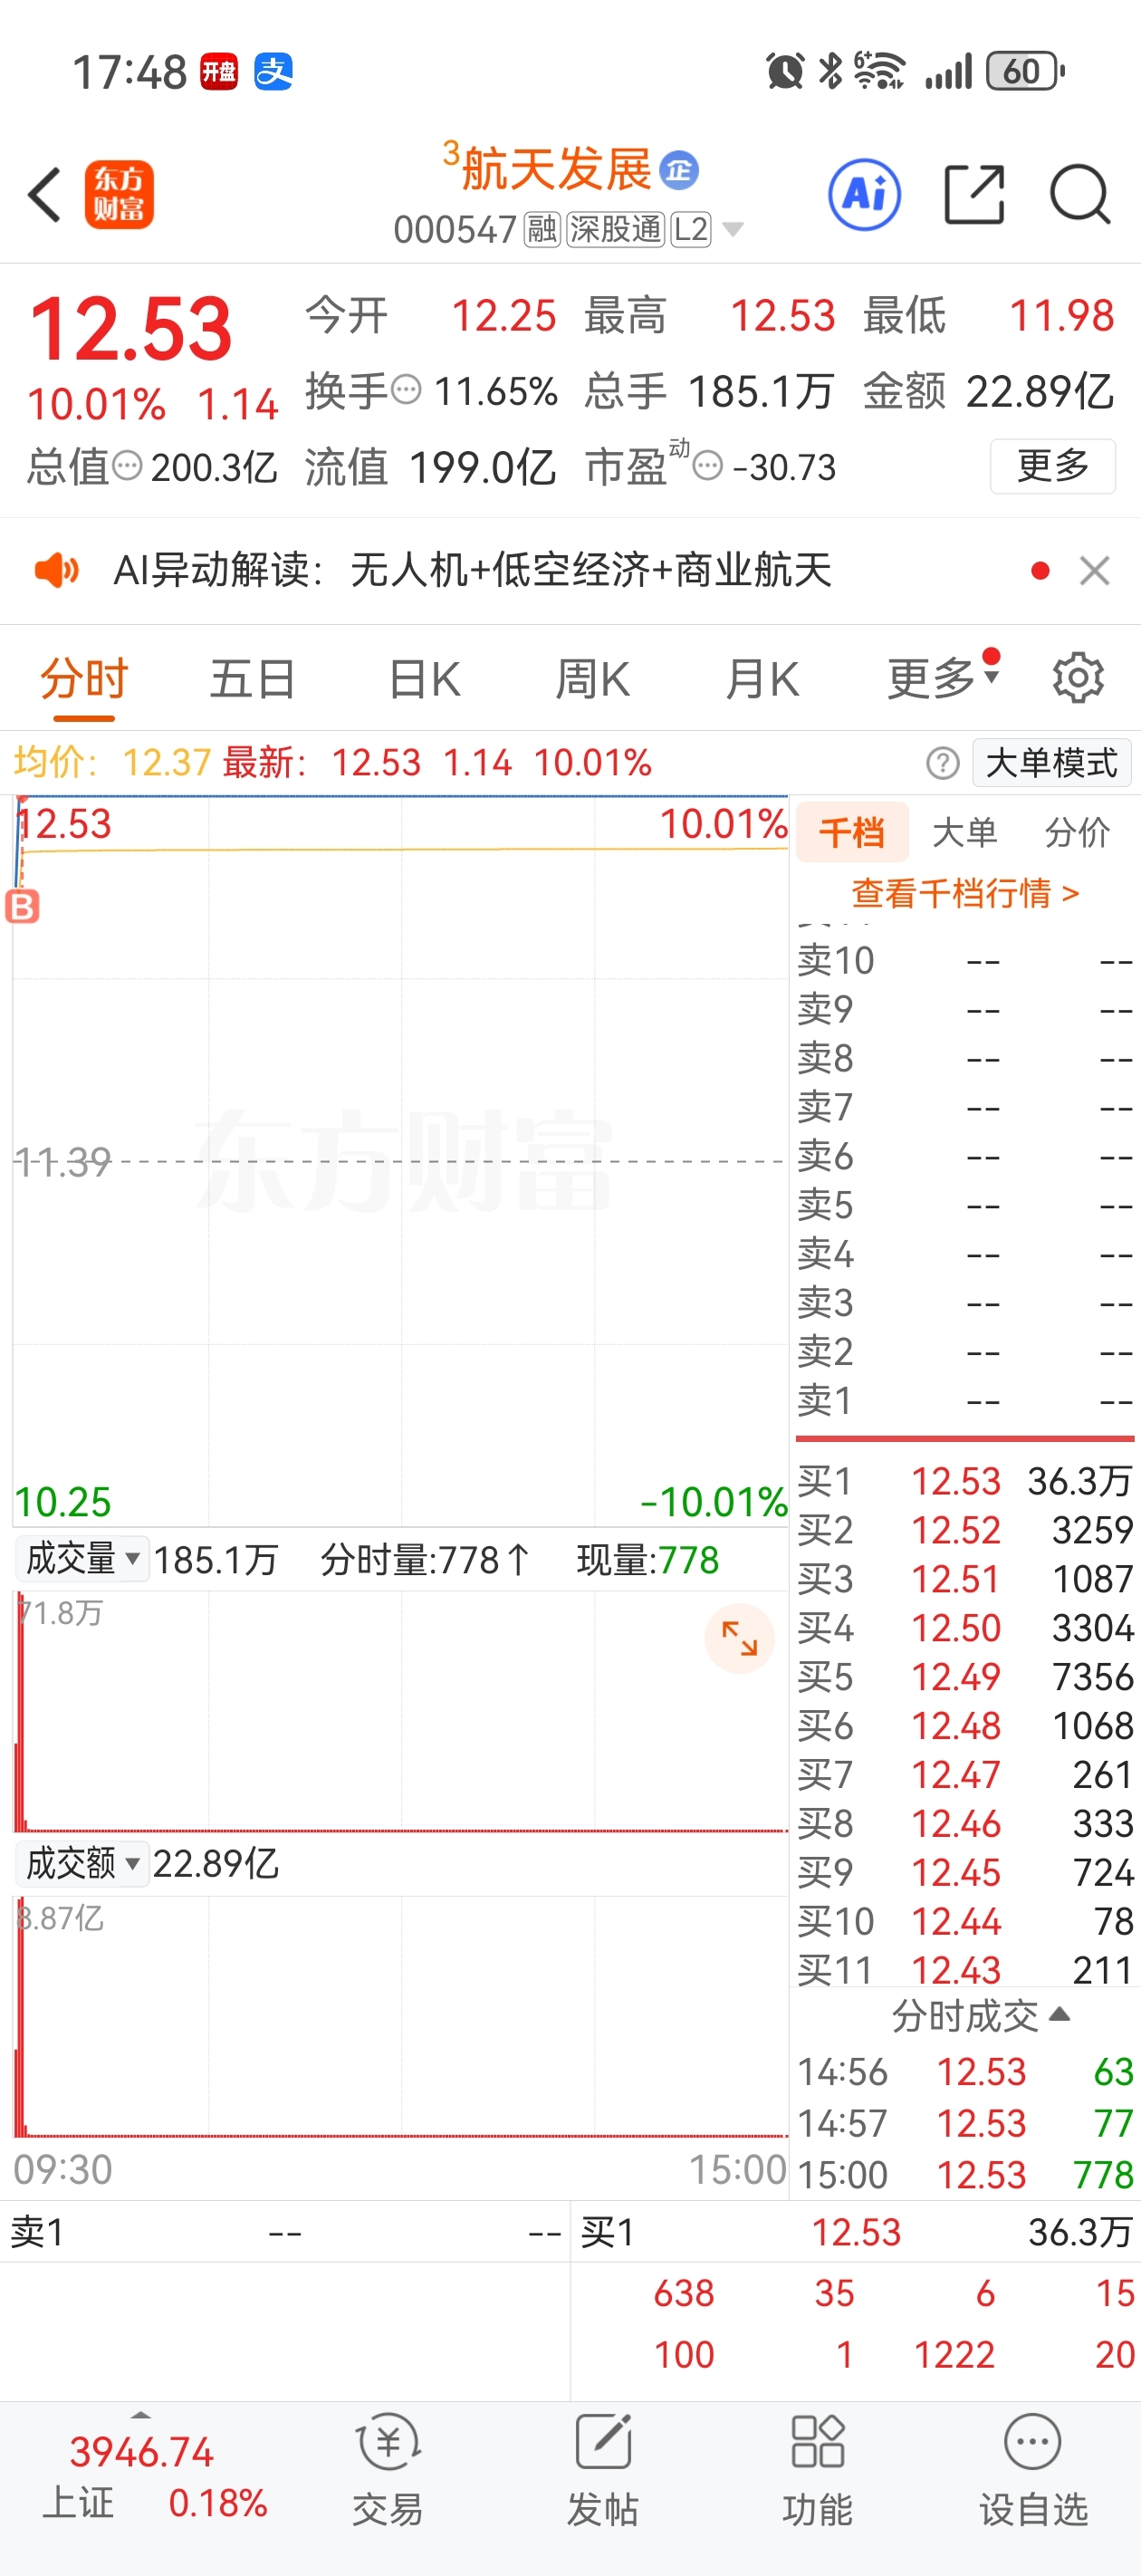Tap the 航天发展 stock title
Viewport: 1141px width, 2576px height.
click(556, 169)
